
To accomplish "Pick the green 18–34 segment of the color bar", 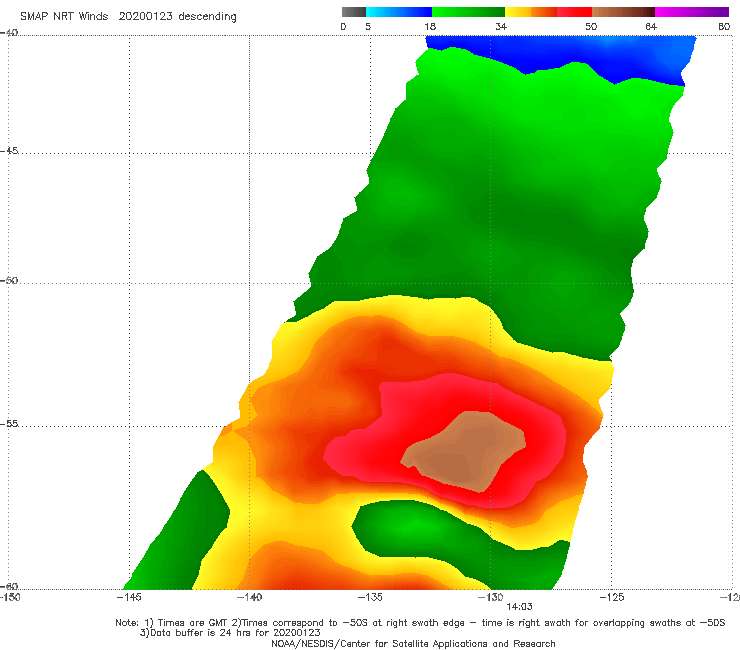I will pyautogui.click(x=468, y=12).
